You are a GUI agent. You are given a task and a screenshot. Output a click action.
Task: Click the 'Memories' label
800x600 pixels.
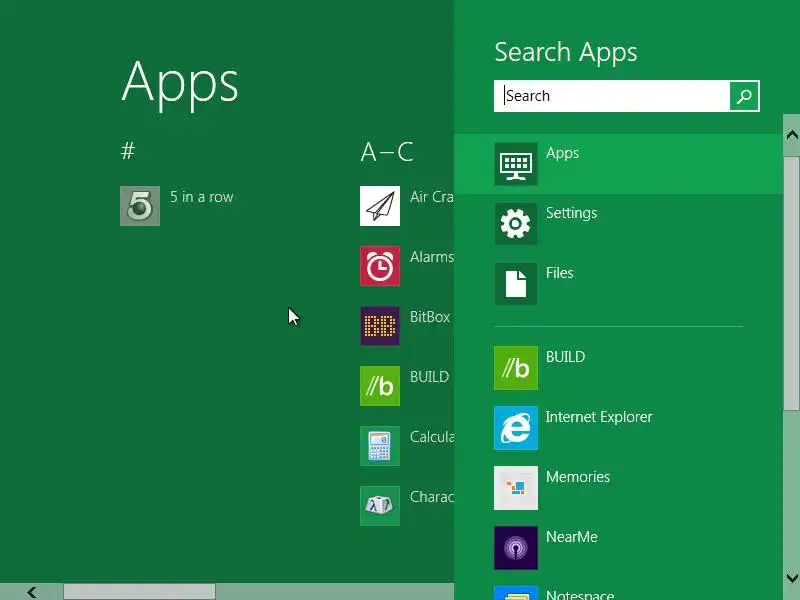pos(578,477)
